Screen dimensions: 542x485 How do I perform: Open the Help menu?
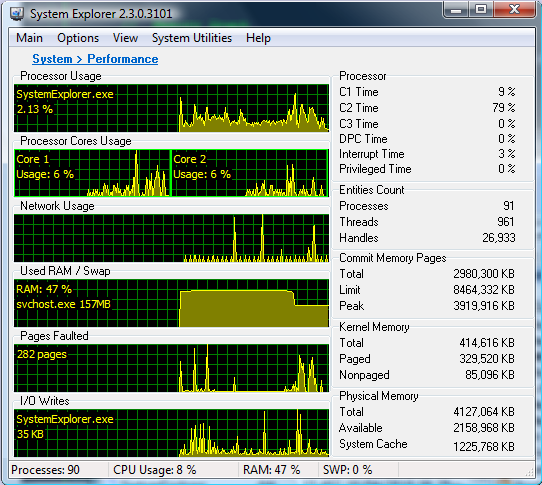(x=258, y=38)
